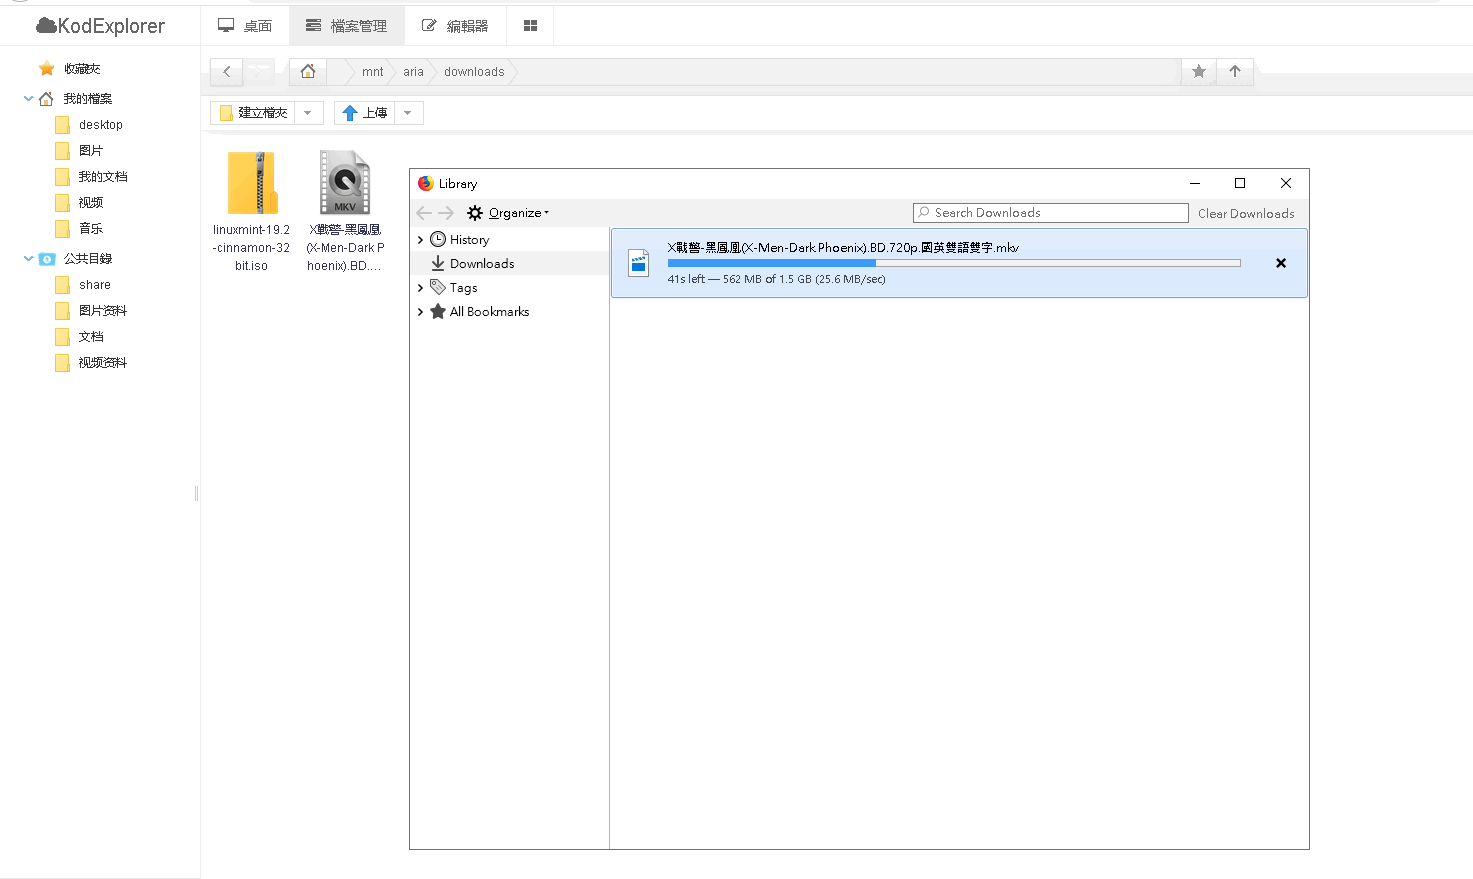Select All Bookmarks in Library sidebar

click(489, 312)
